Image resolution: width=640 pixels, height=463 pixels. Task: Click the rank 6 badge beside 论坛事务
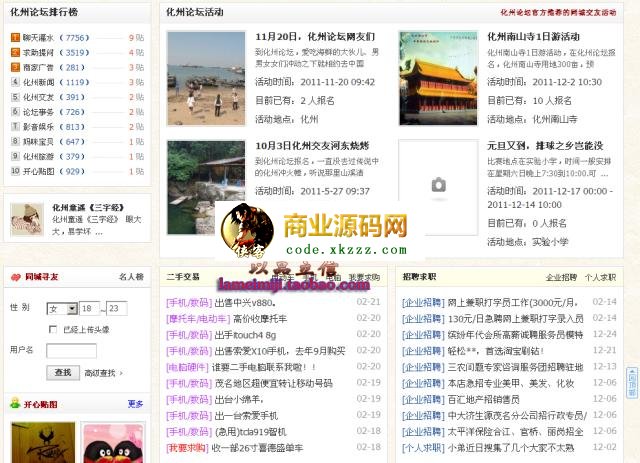(x=15, y=112)
